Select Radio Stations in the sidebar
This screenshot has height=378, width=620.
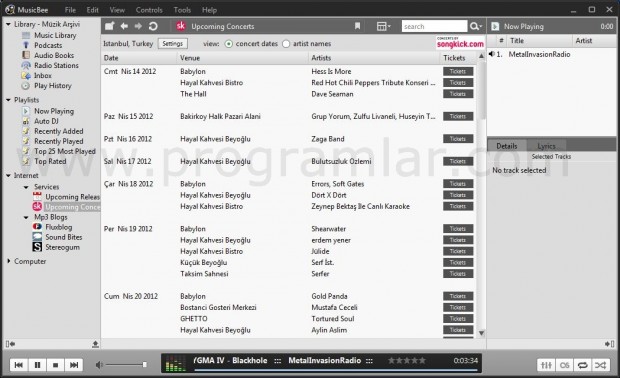pos(56,65)
